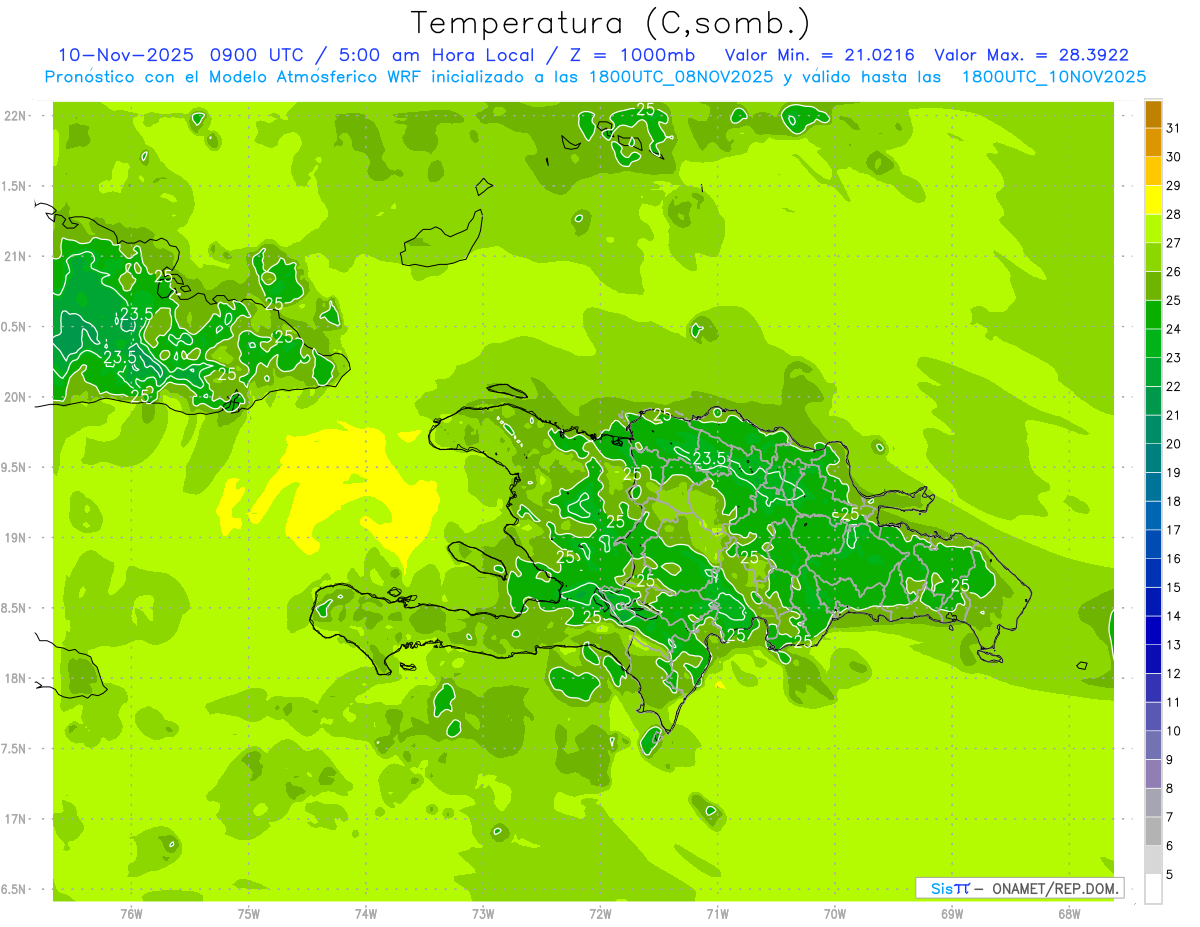Click "Valor Max. = 28.3922" value

(x=1031, y=55)
